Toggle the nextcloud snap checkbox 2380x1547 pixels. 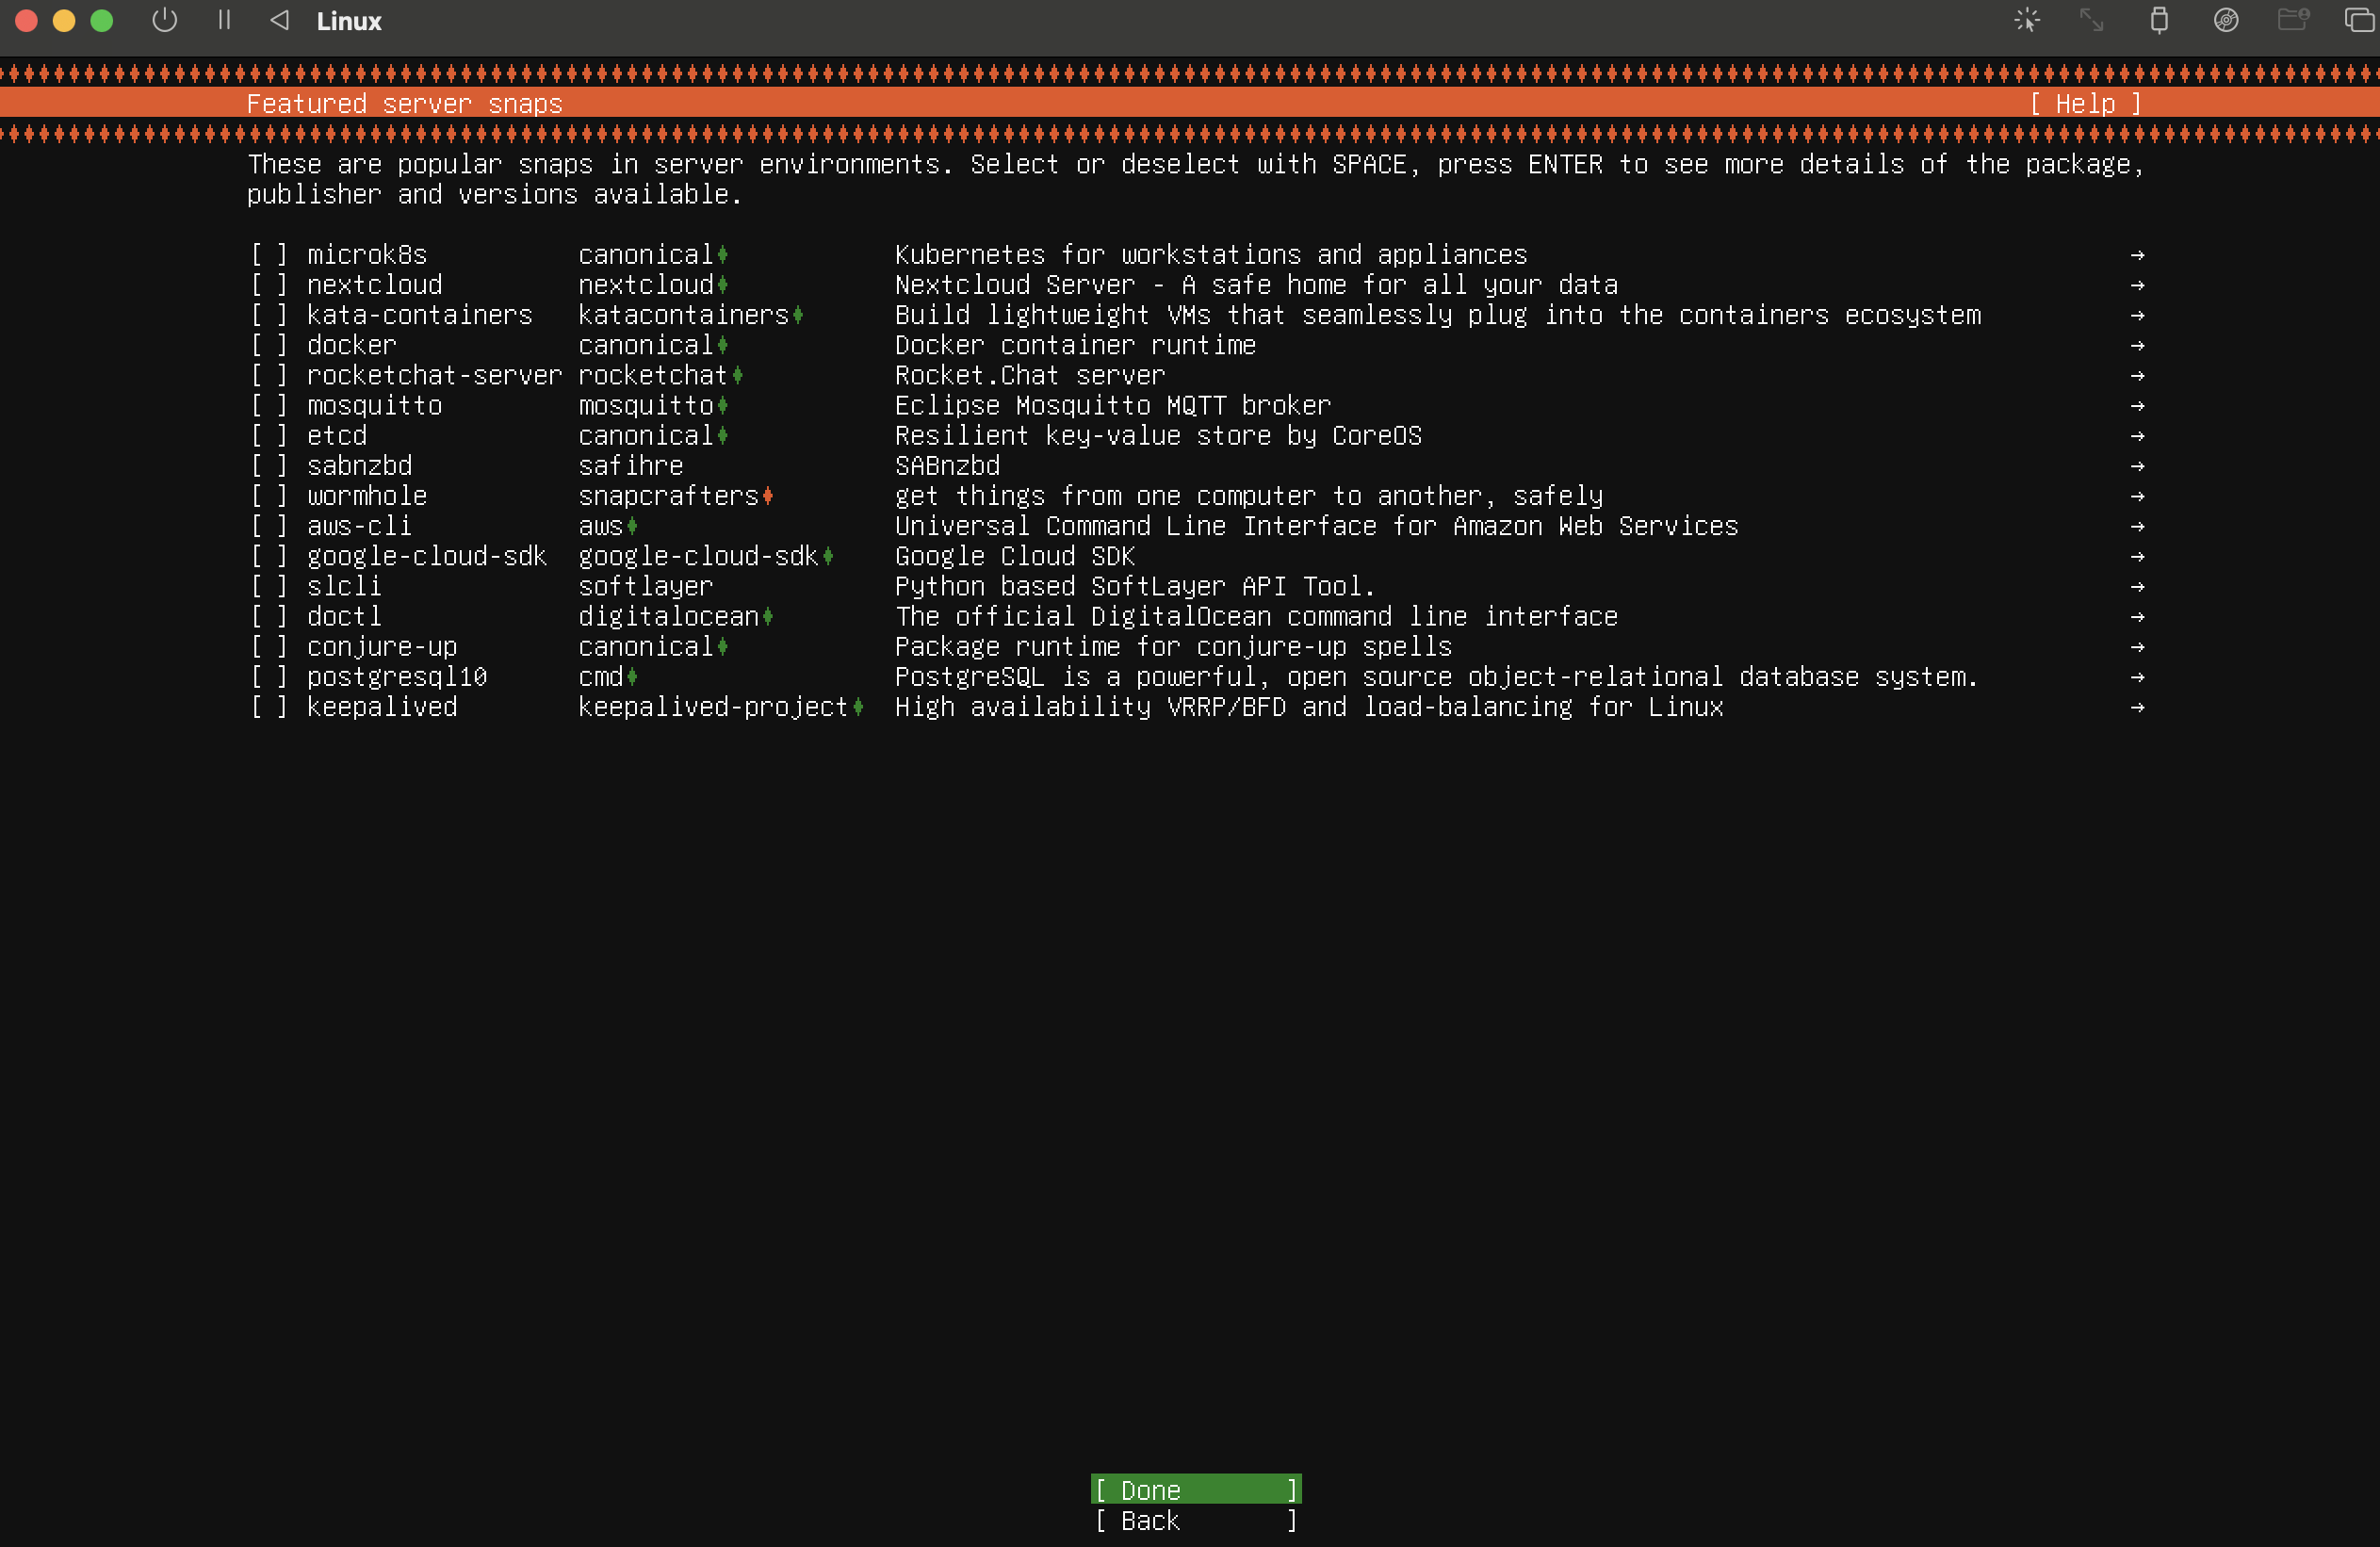pos(269,285)
